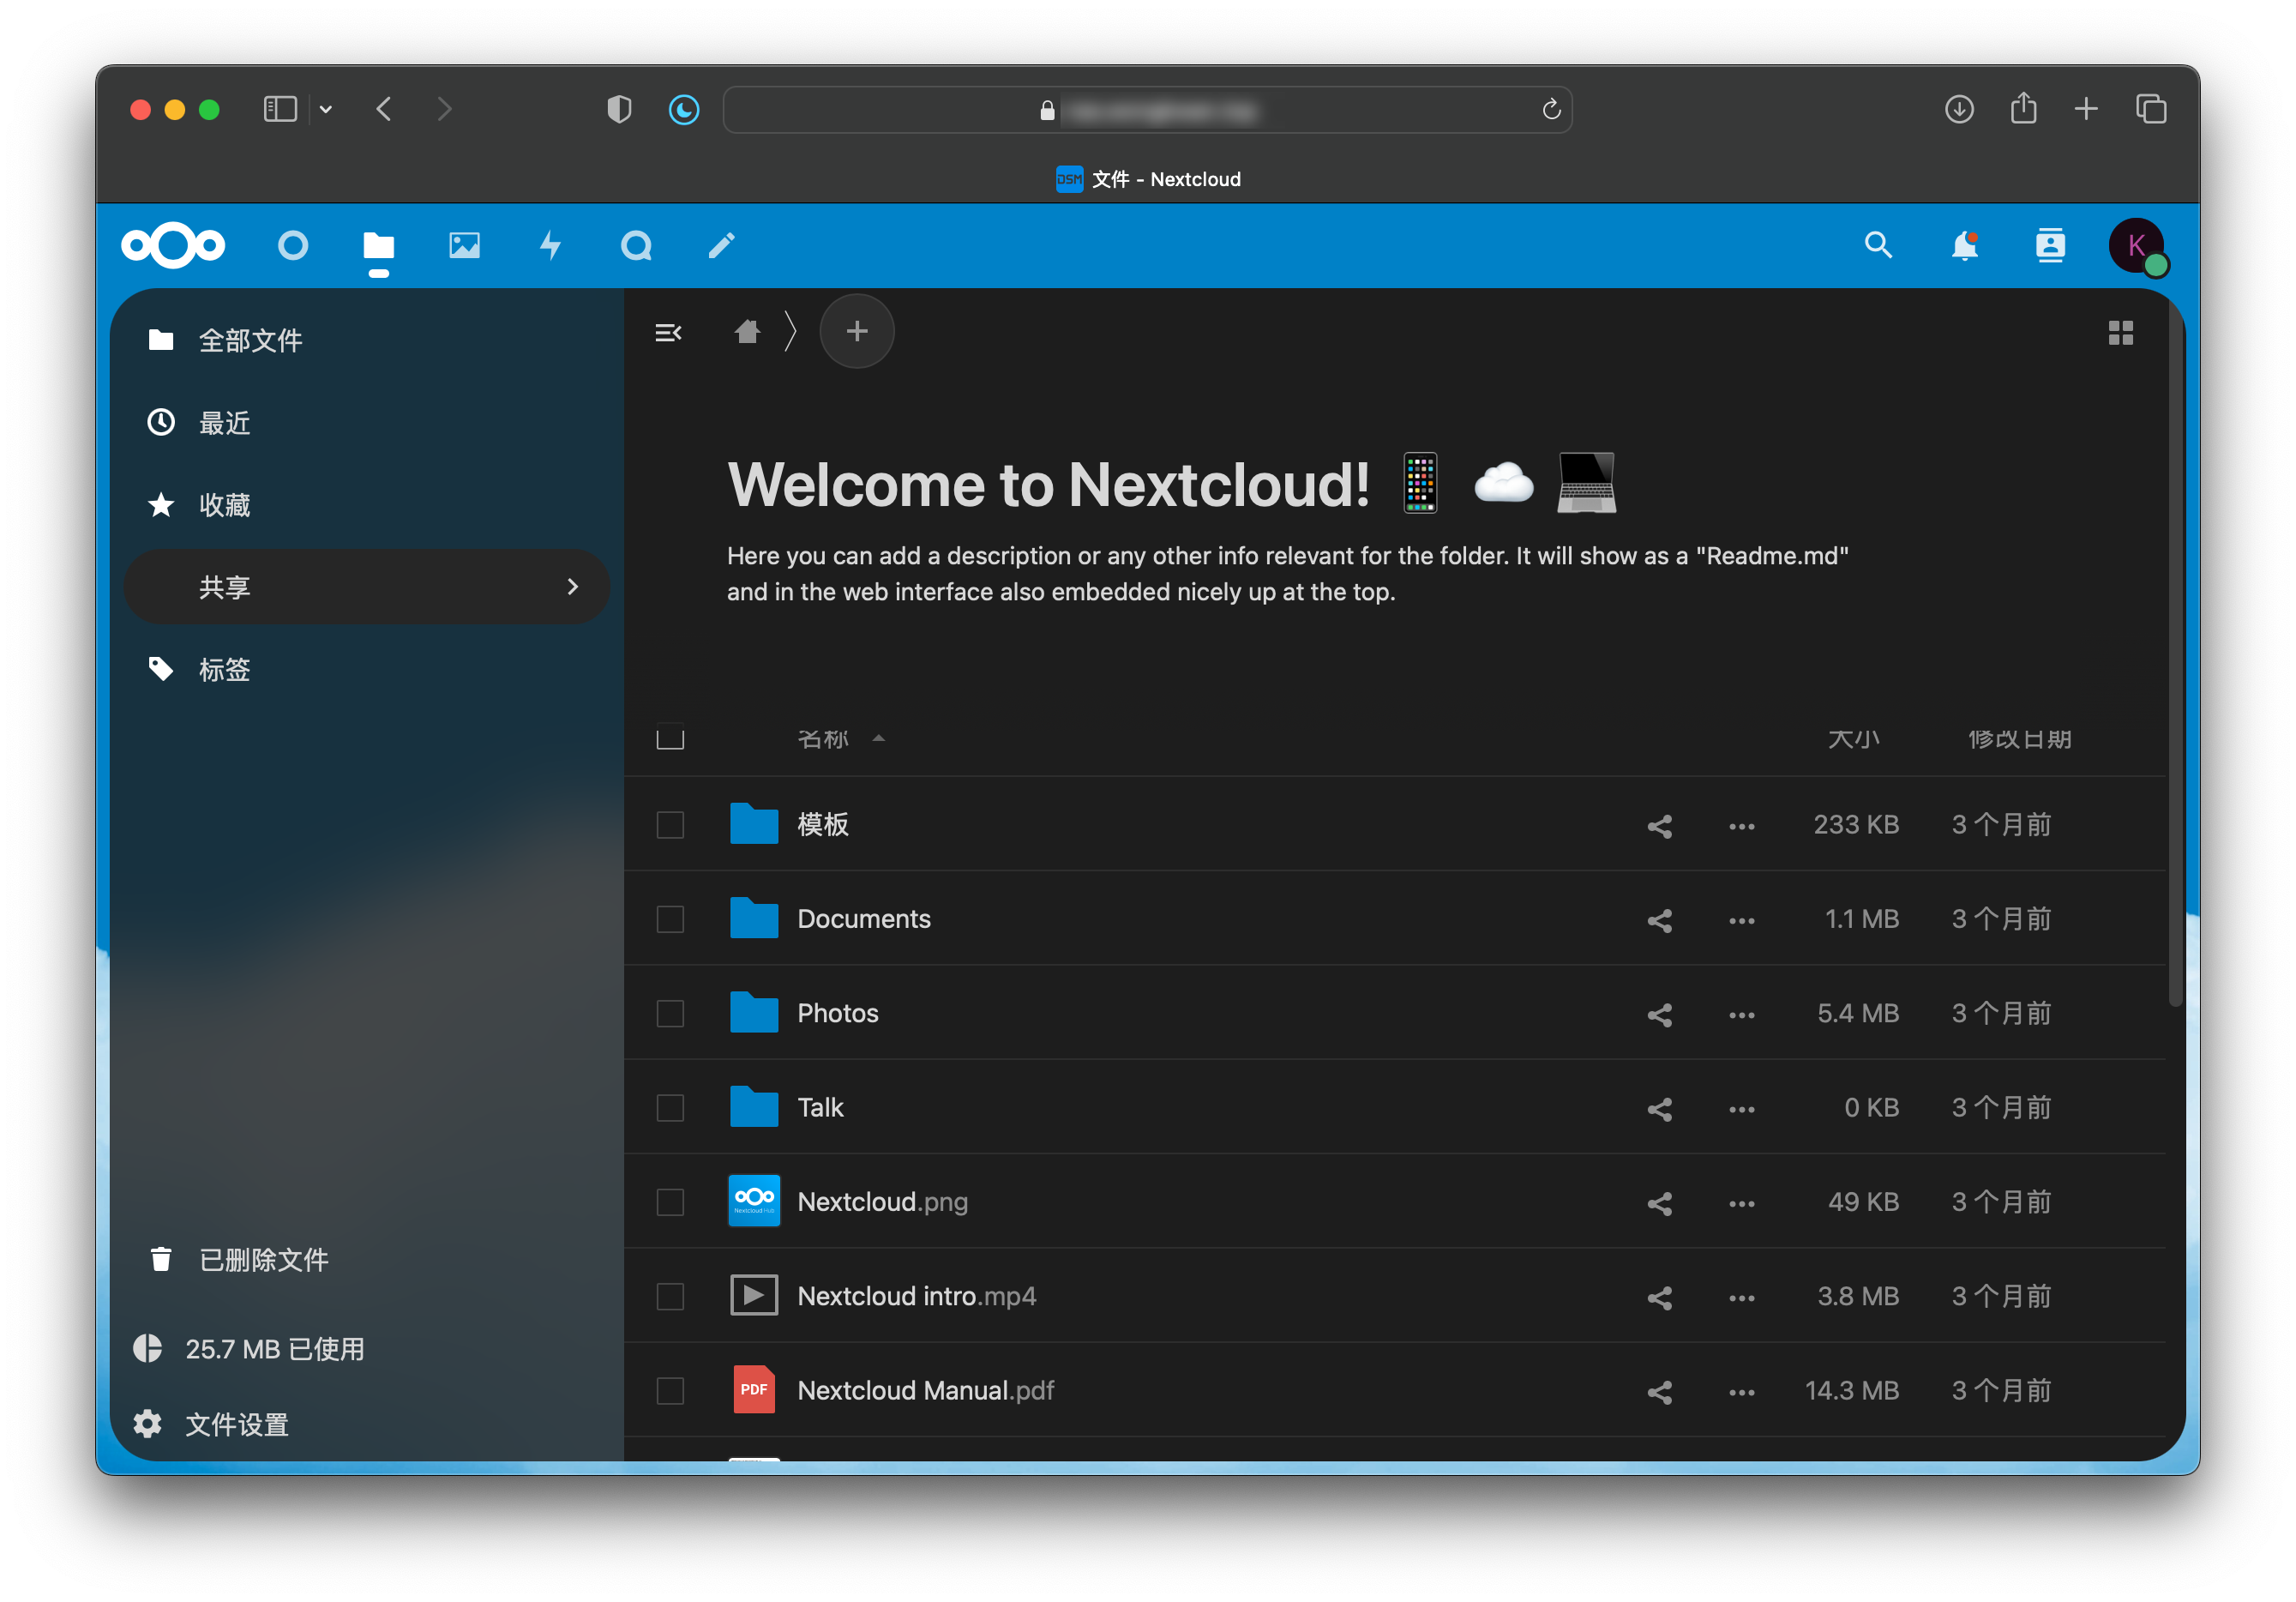Open the three-dot menu for Talk folder
The image size is (2296, 1602).
tap(1742, 1109)
